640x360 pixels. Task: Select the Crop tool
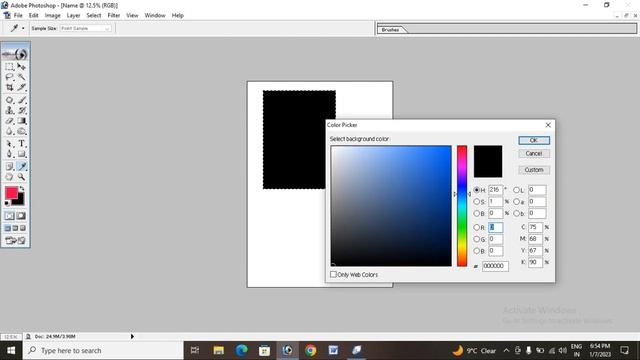point(9,87)
